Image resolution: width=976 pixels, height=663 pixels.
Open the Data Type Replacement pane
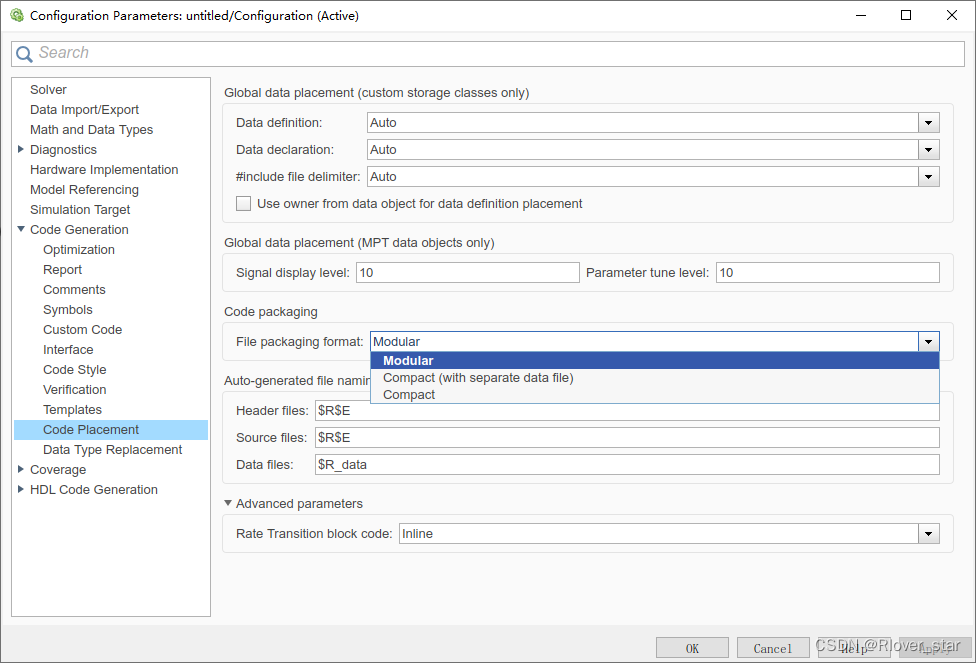[x=112, y=449]
